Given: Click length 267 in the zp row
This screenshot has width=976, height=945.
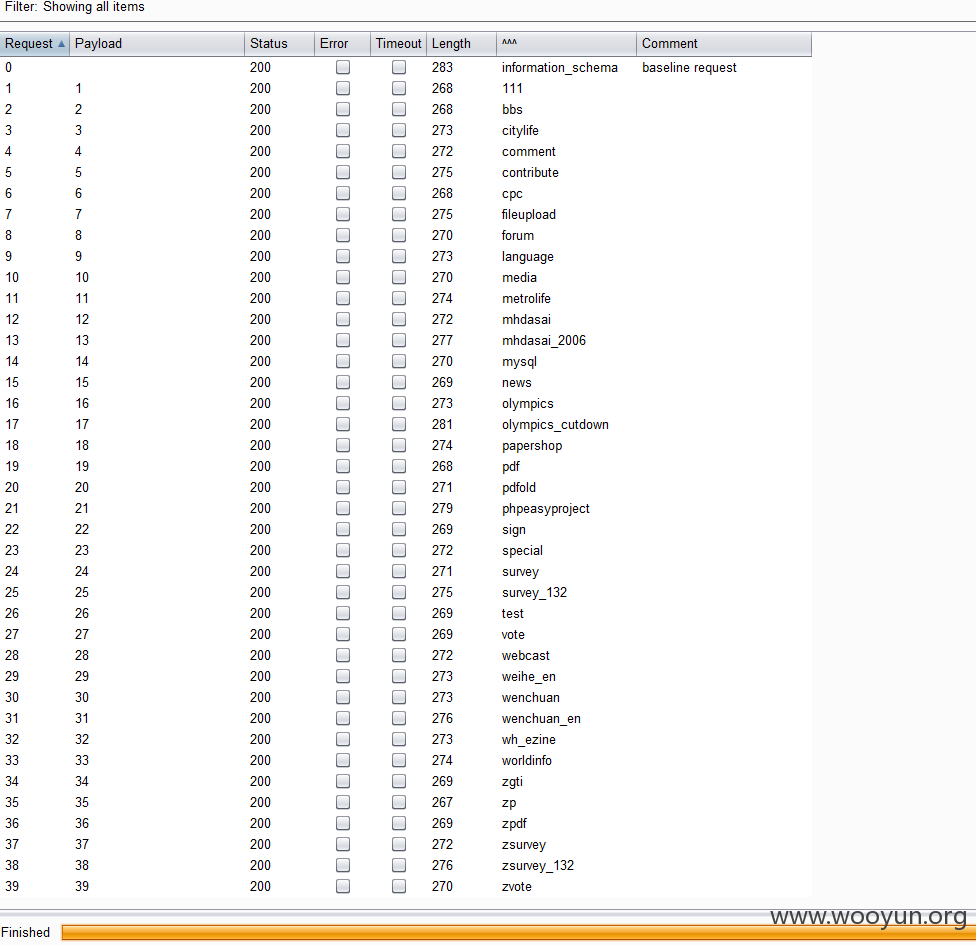Looking at the screenshot, I should point(443,802).
